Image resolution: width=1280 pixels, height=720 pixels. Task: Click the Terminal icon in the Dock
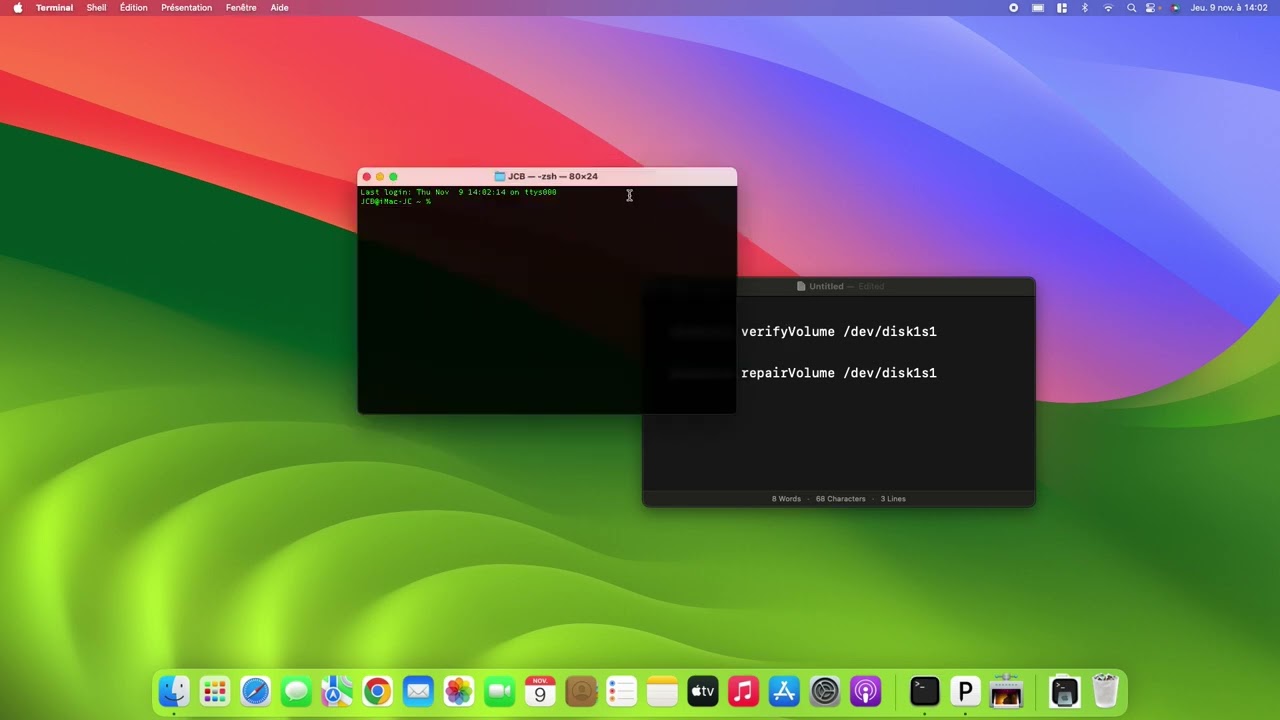(925, 691)
